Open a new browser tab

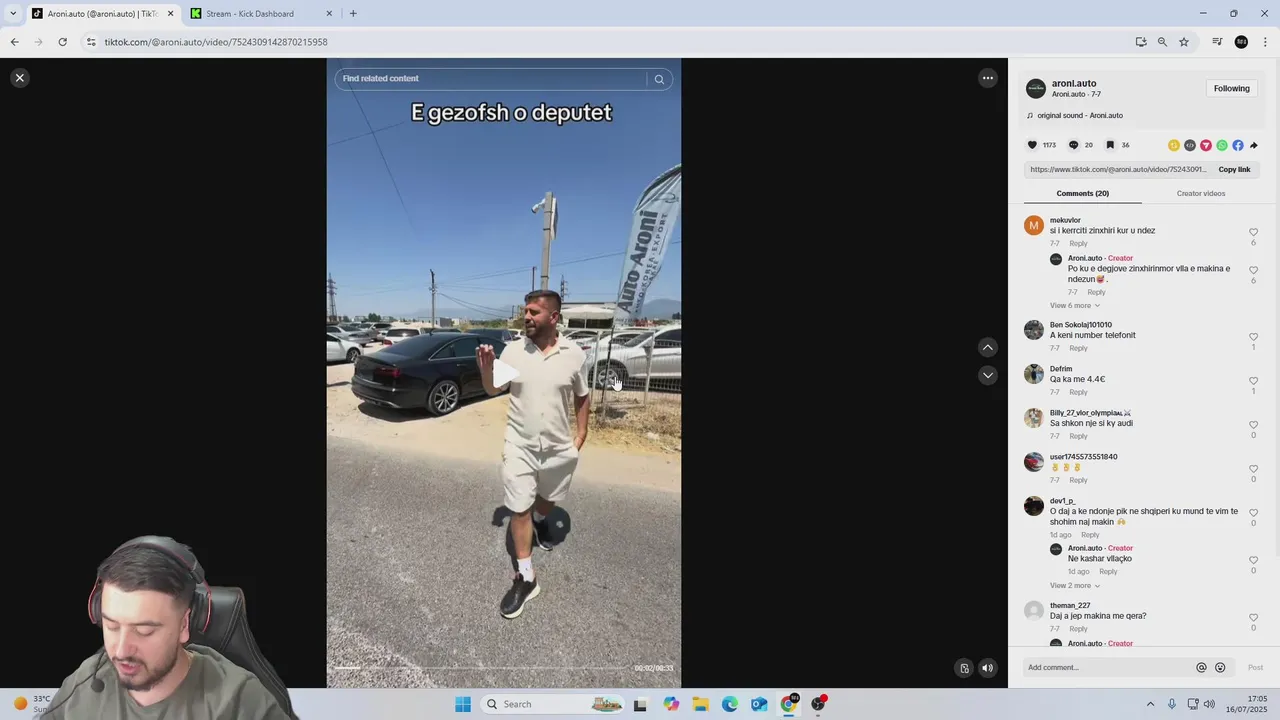353,14
